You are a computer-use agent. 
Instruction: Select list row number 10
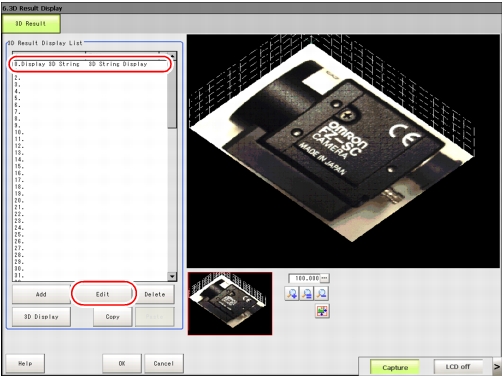90,132
